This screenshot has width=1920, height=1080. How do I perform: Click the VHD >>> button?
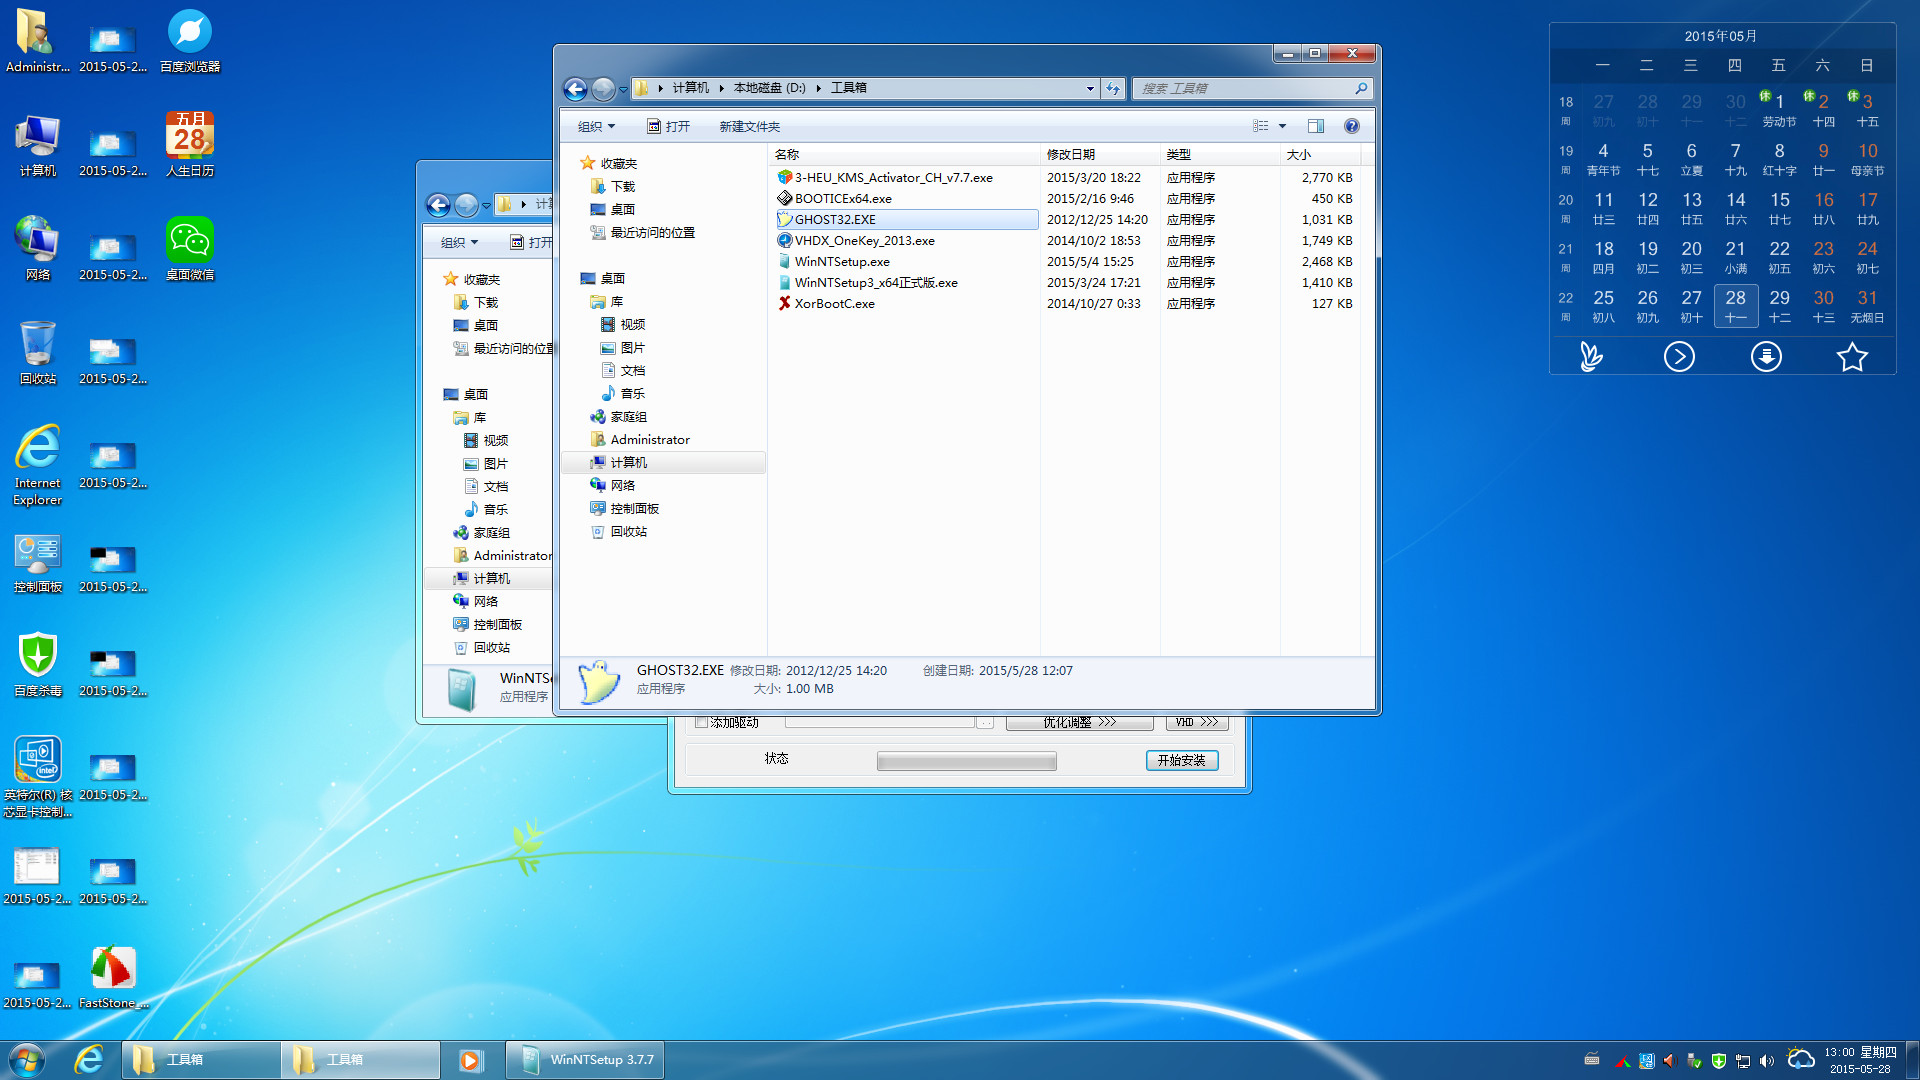click(1197, 722)
